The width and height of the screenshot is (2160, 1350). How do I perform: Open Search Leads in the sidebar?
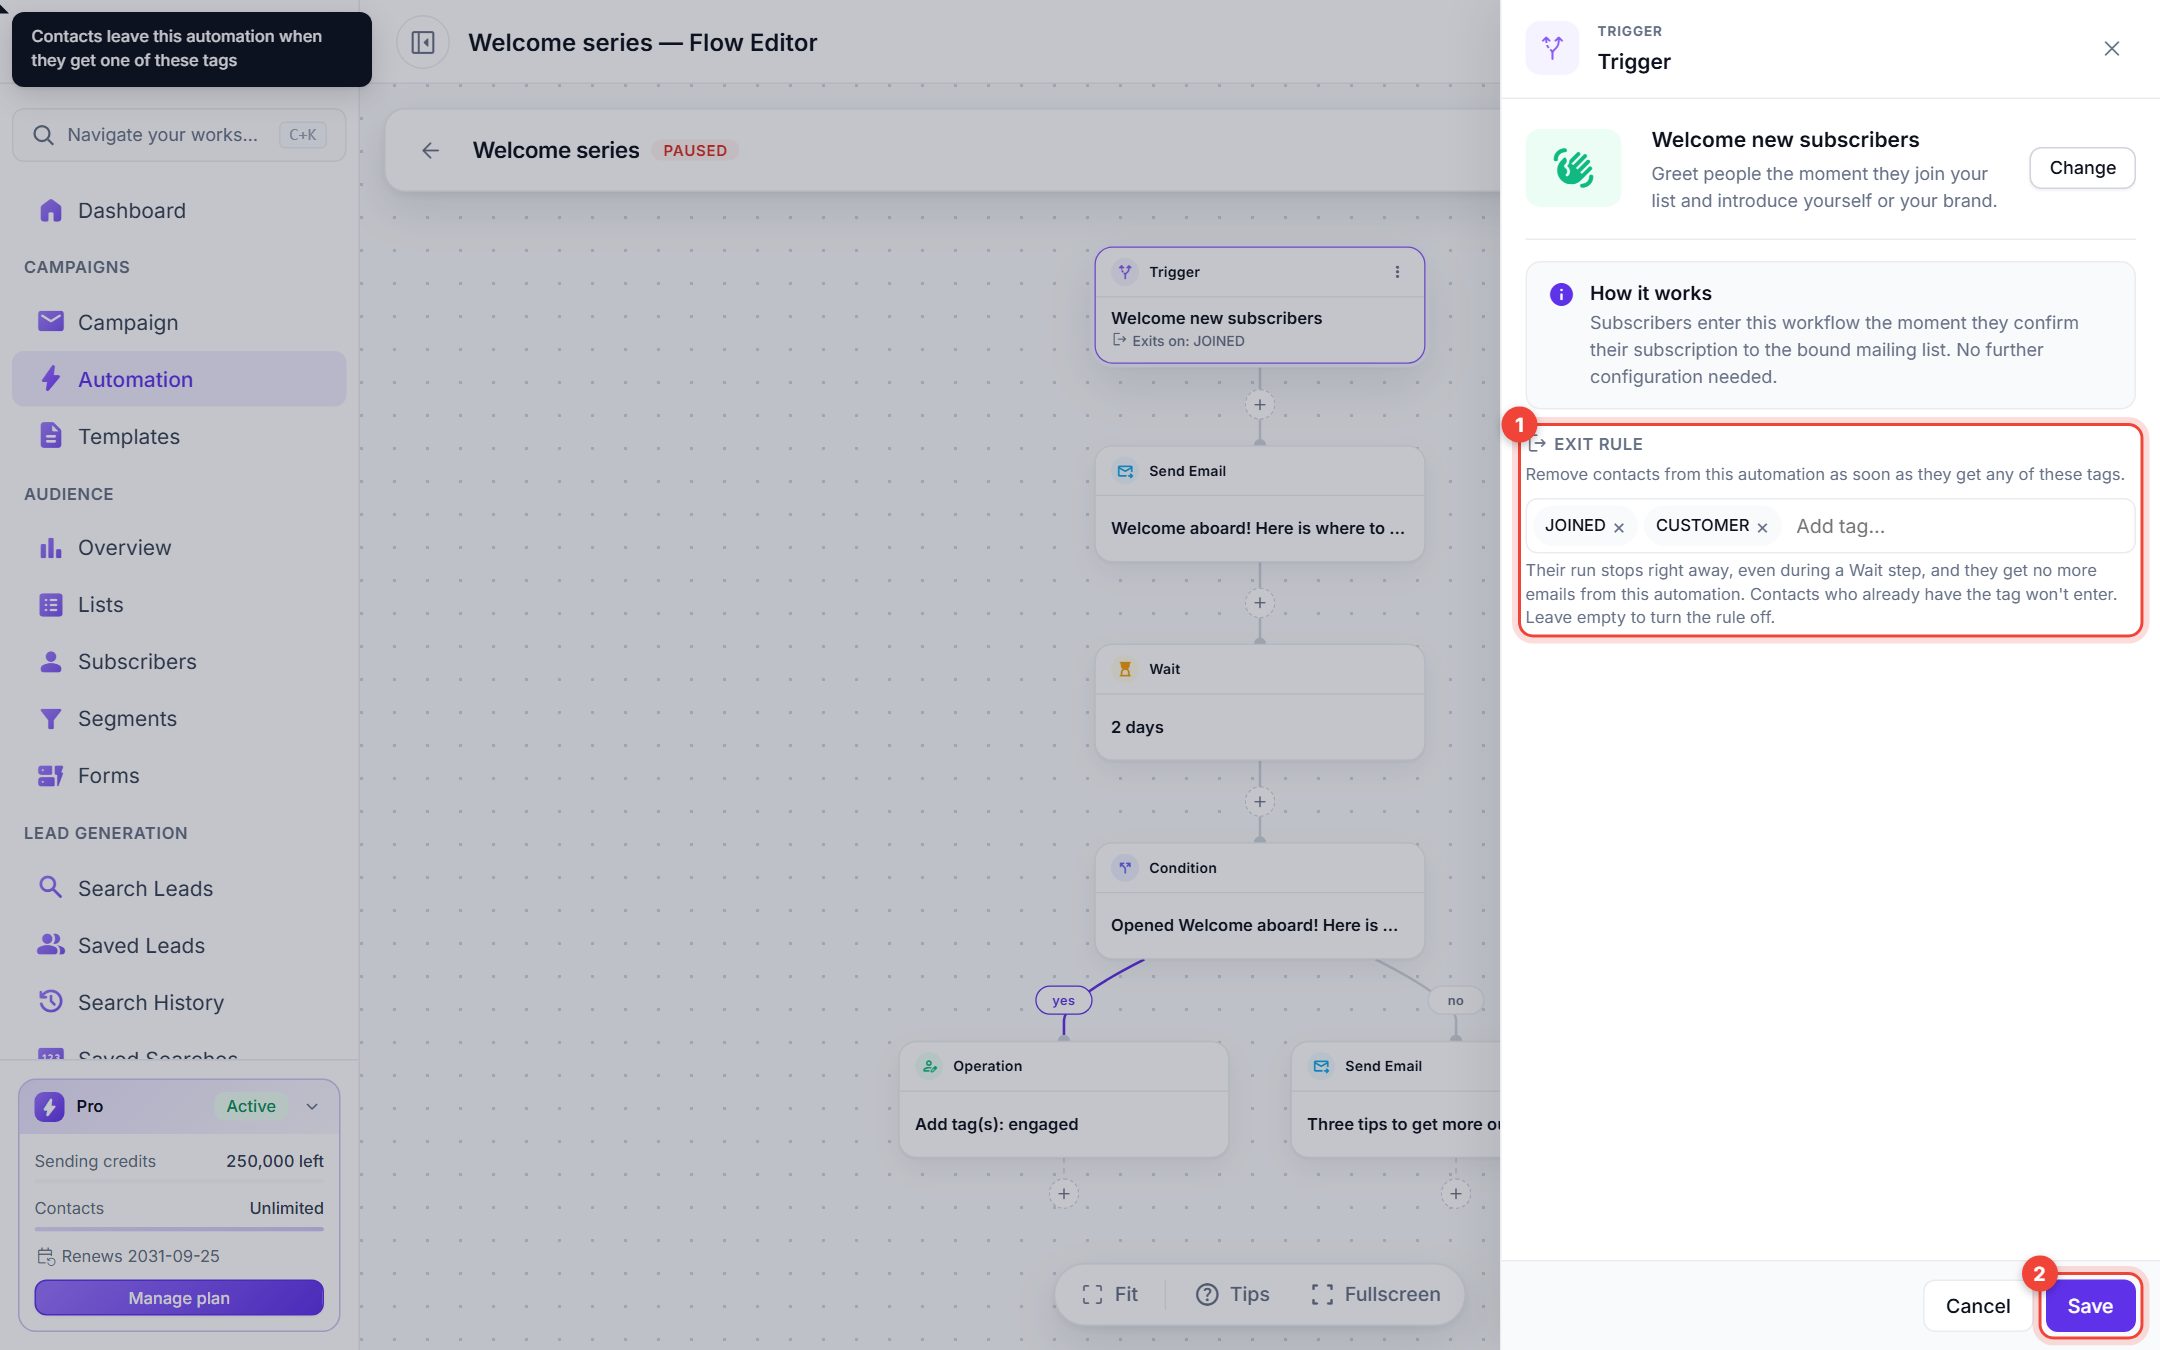point(179,888)
